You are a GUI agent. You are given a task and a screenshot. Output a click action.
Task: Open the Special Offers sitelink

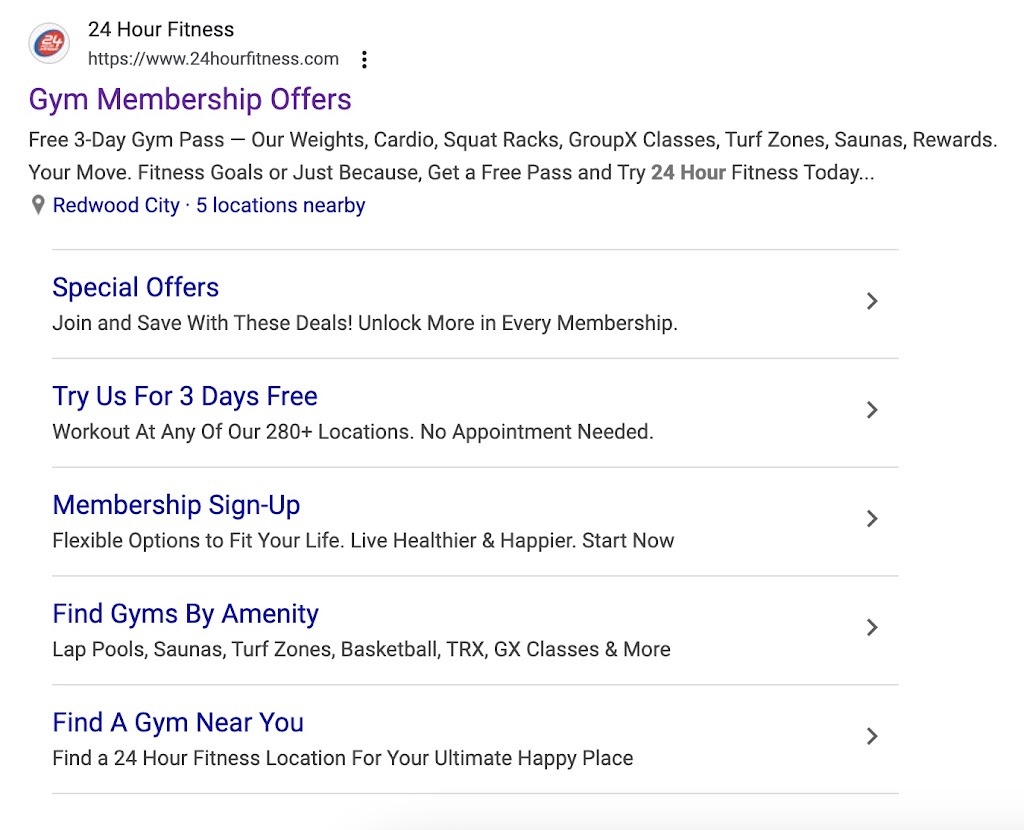pyautogui.click(x=135, y=288)
